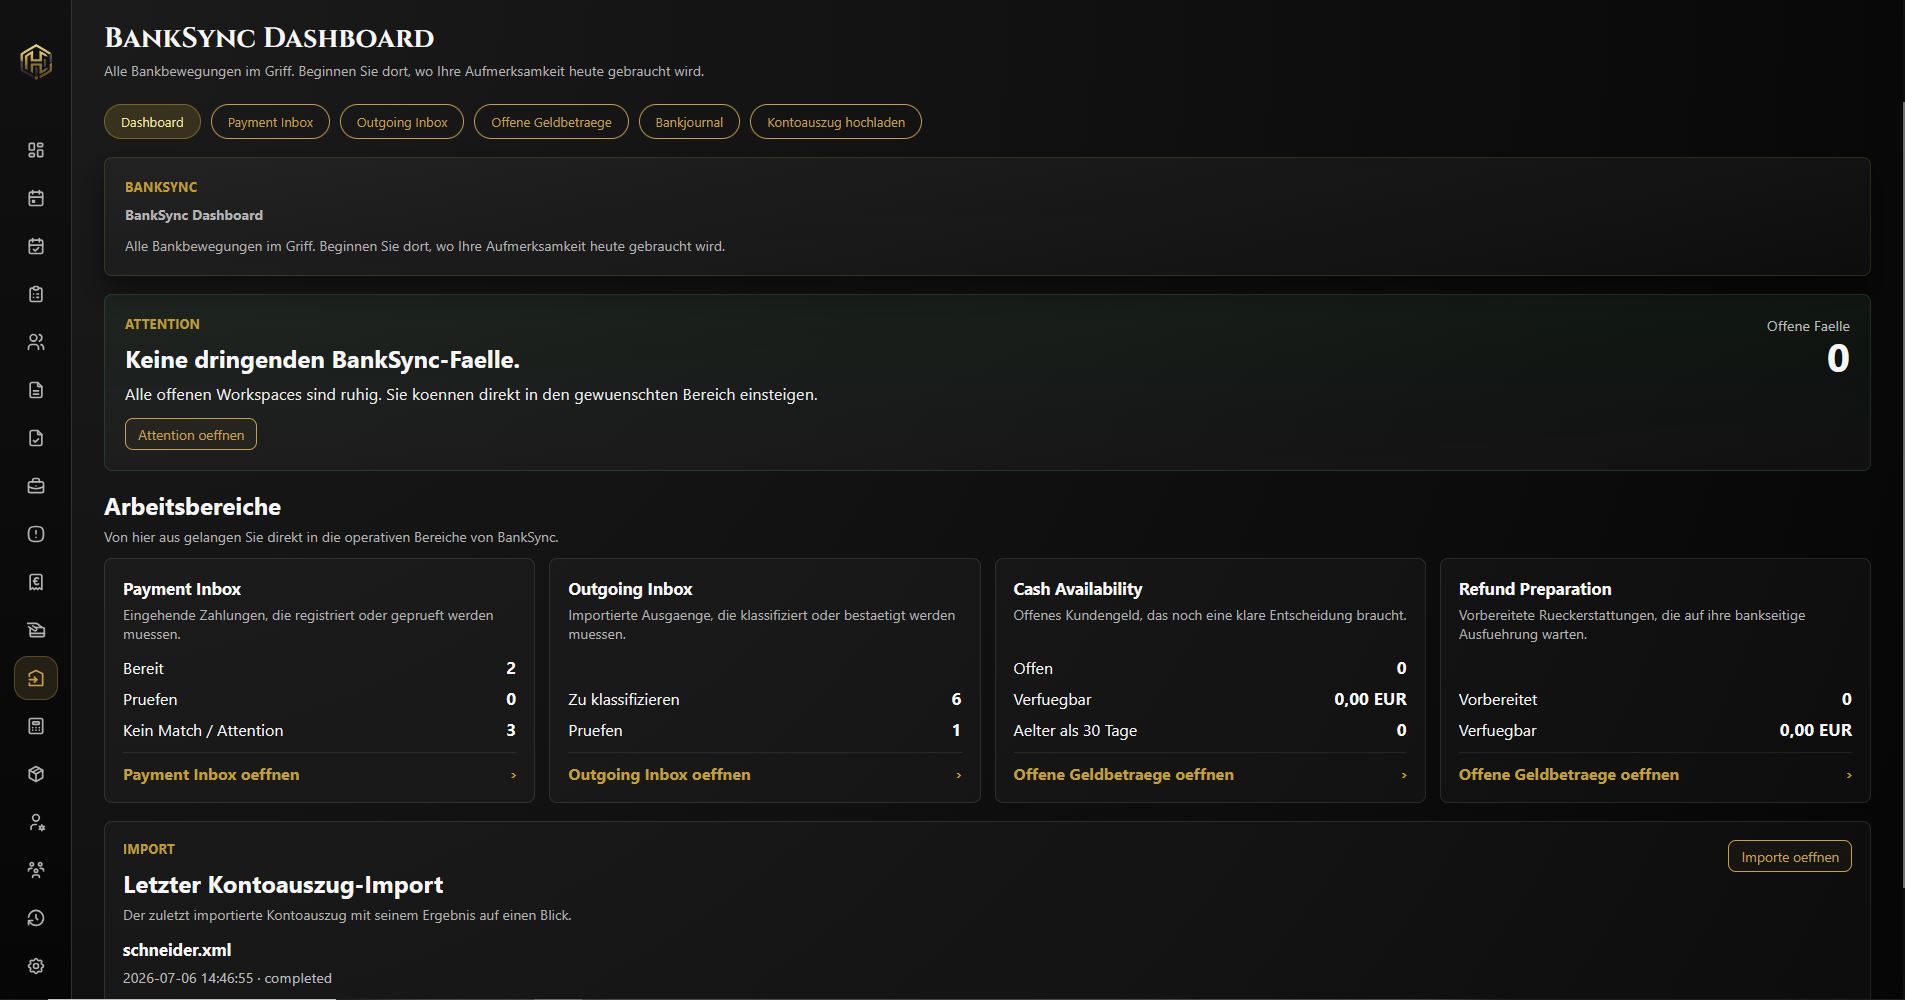Click the Payment Inbox card heading
This screenshot has height=1000, width=1905.
(x=182, y=589)
